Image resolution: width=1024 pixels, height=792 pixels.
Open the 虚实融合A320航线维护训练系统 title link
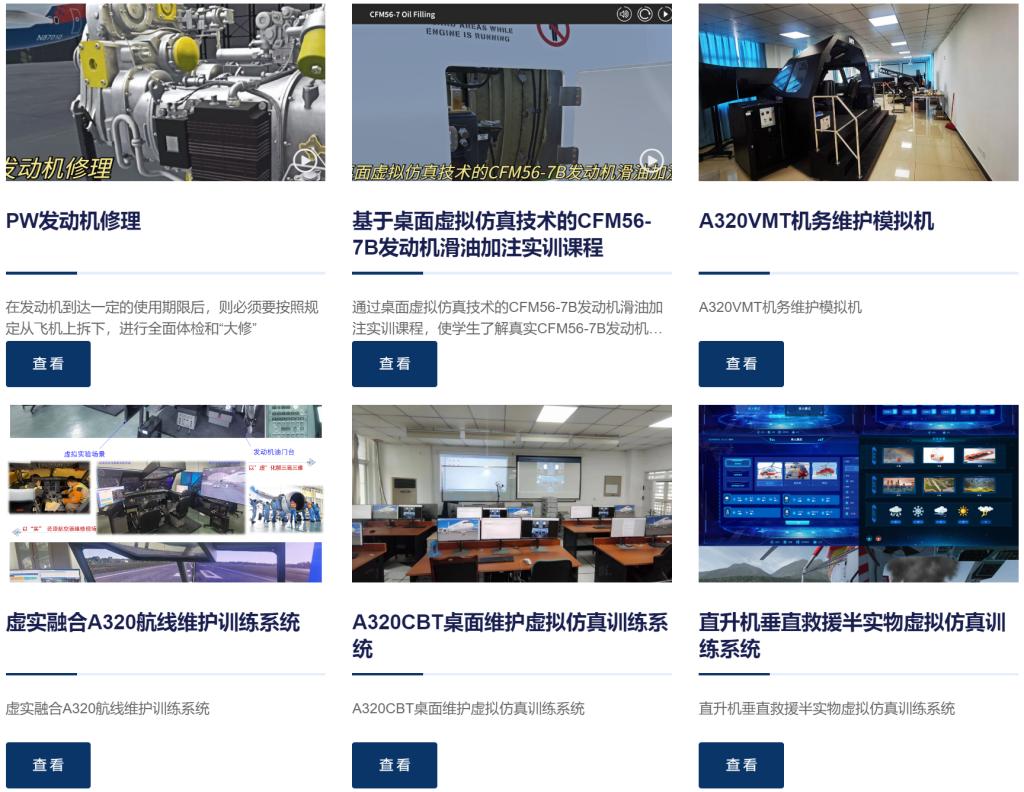click(153, 622)
